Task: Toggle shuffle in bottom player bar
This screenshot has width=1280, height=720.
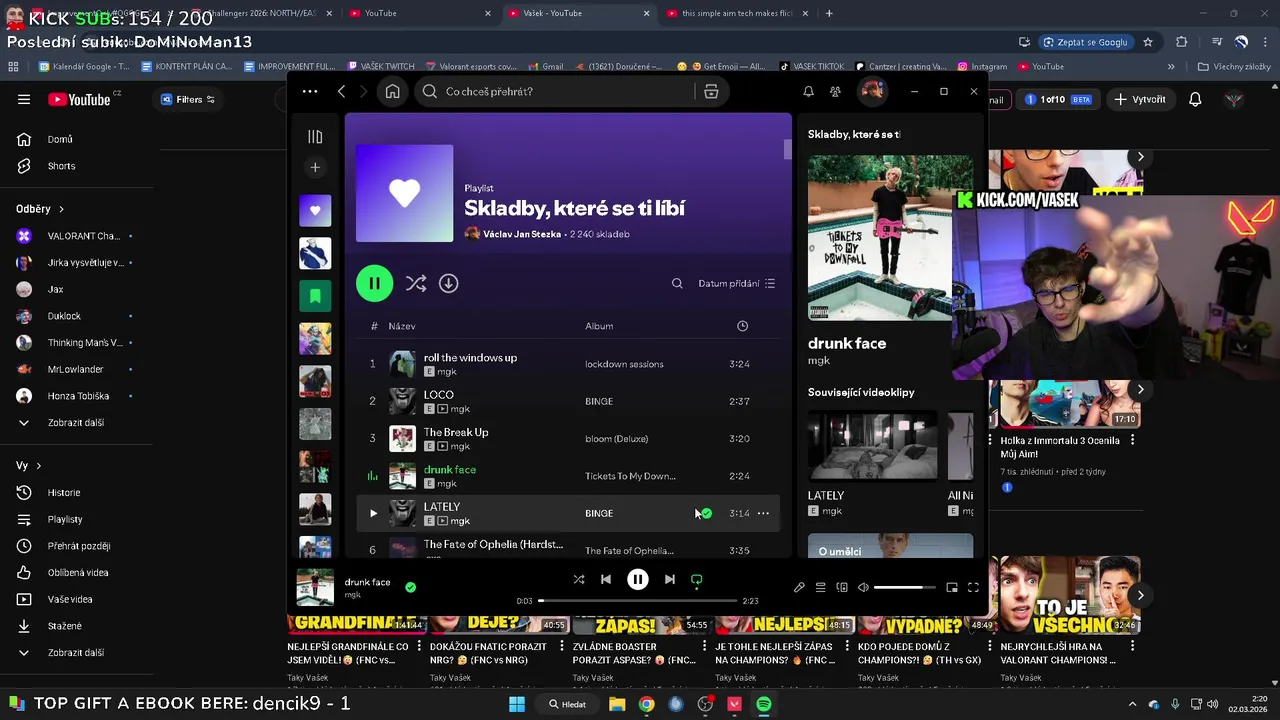Action: click(578, 579)
